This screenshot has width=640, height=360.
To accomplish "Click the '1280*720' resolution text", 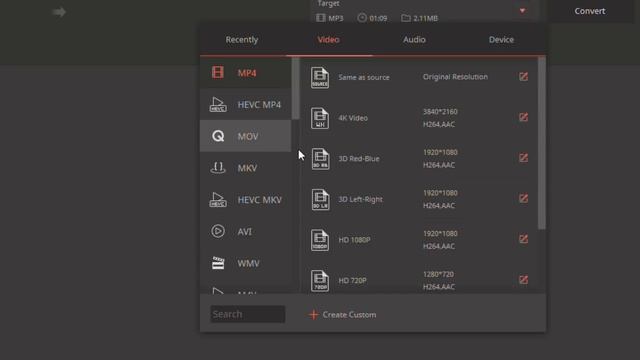I will pyautogui.click(x=438, y=274).
